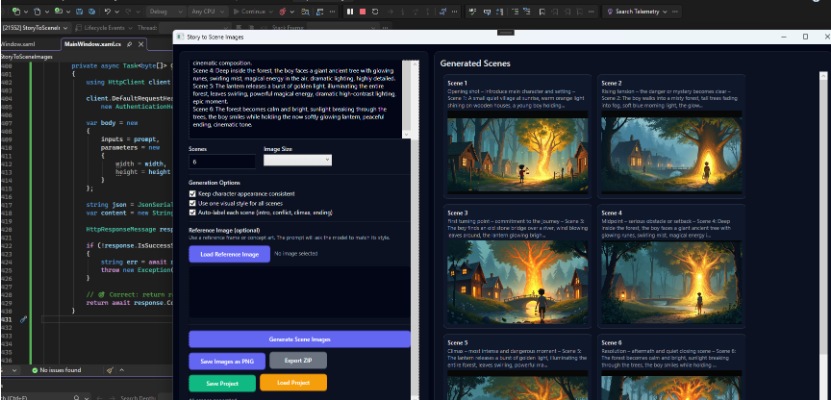Pin the MainWindow.xaml.cs tab
Image resolution: width=831 pixels, height=400 pixels.
click(130, 44)
